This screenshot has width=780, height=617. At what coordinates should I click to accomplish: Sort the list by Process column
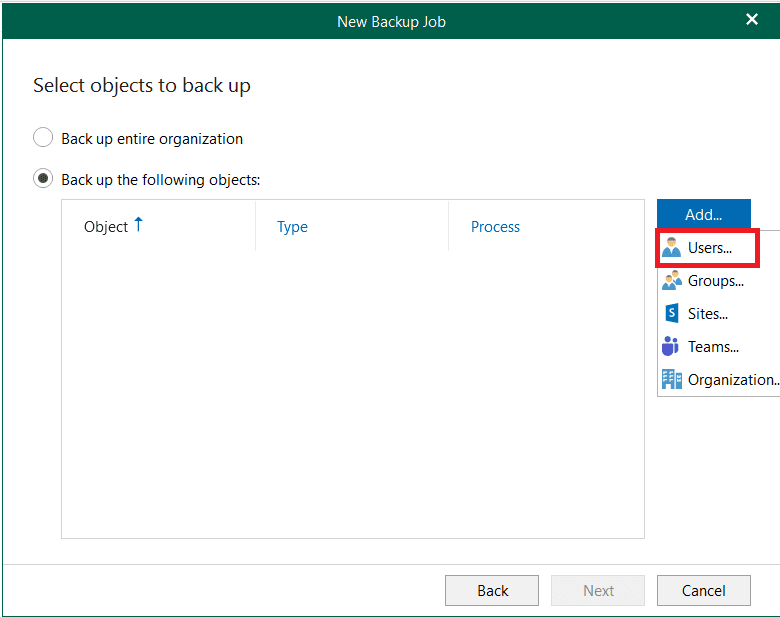click(x=546, y=226)
